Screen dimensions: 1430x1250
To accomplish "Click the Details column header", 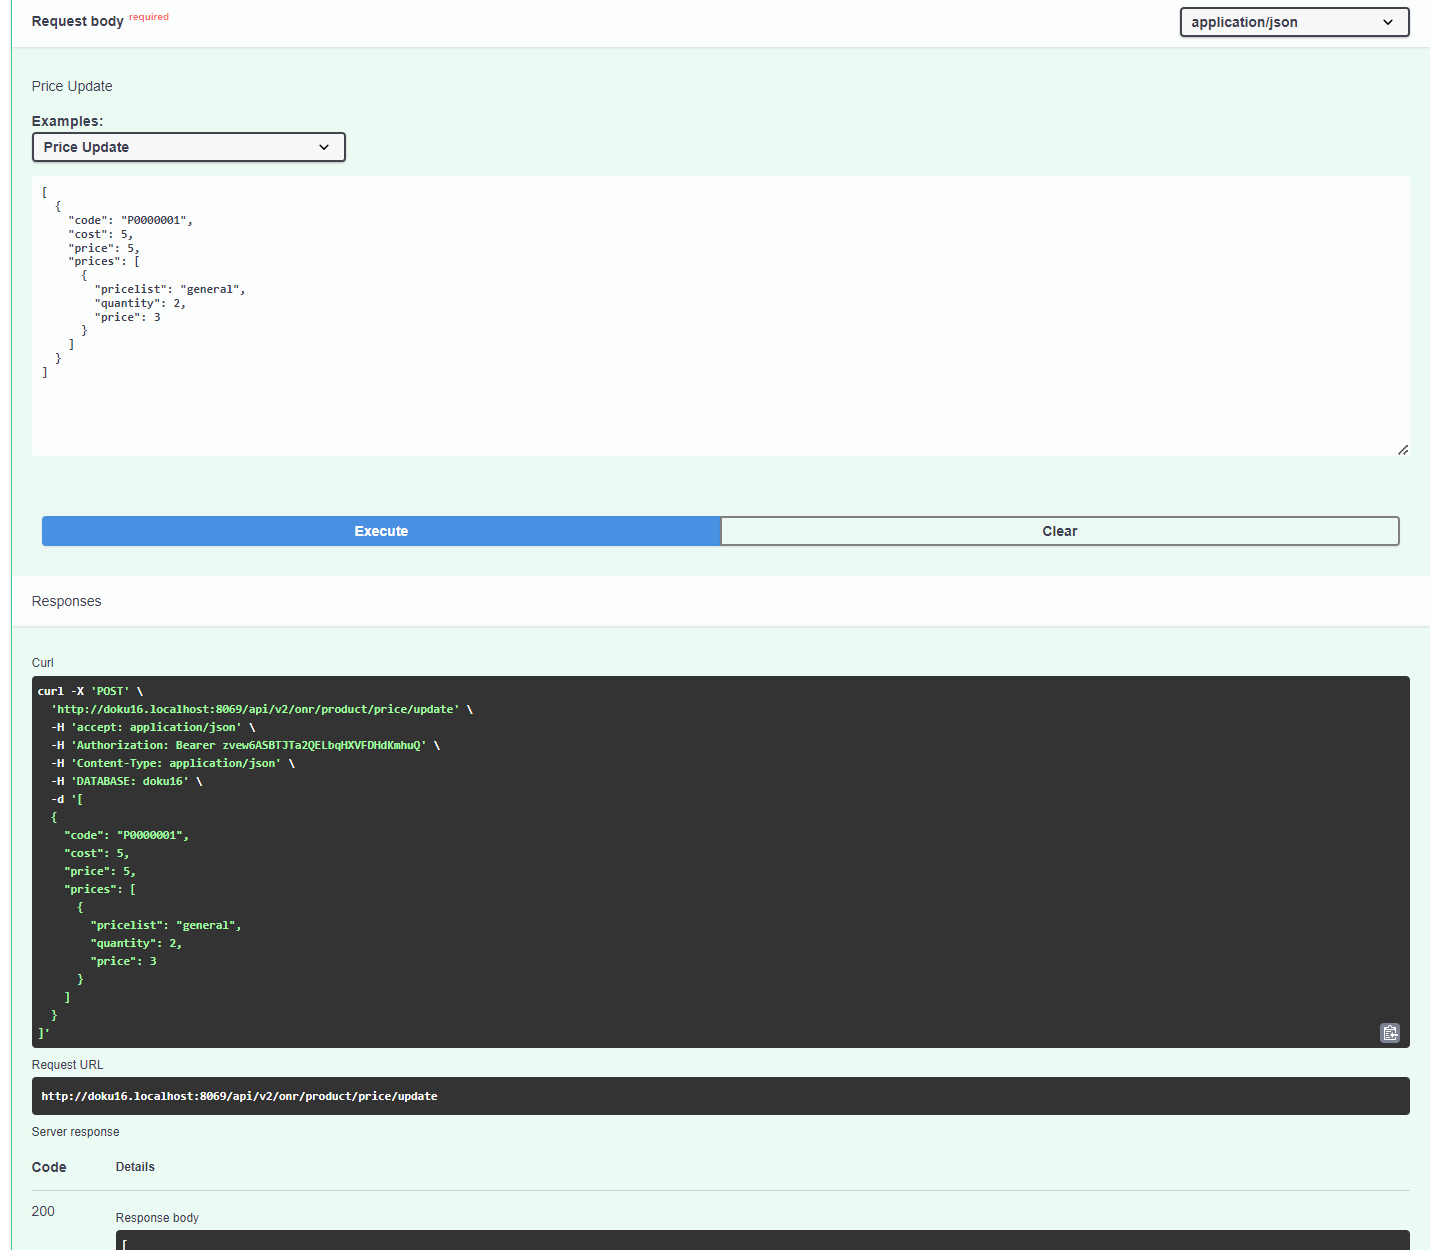I will coord(135,1167).
